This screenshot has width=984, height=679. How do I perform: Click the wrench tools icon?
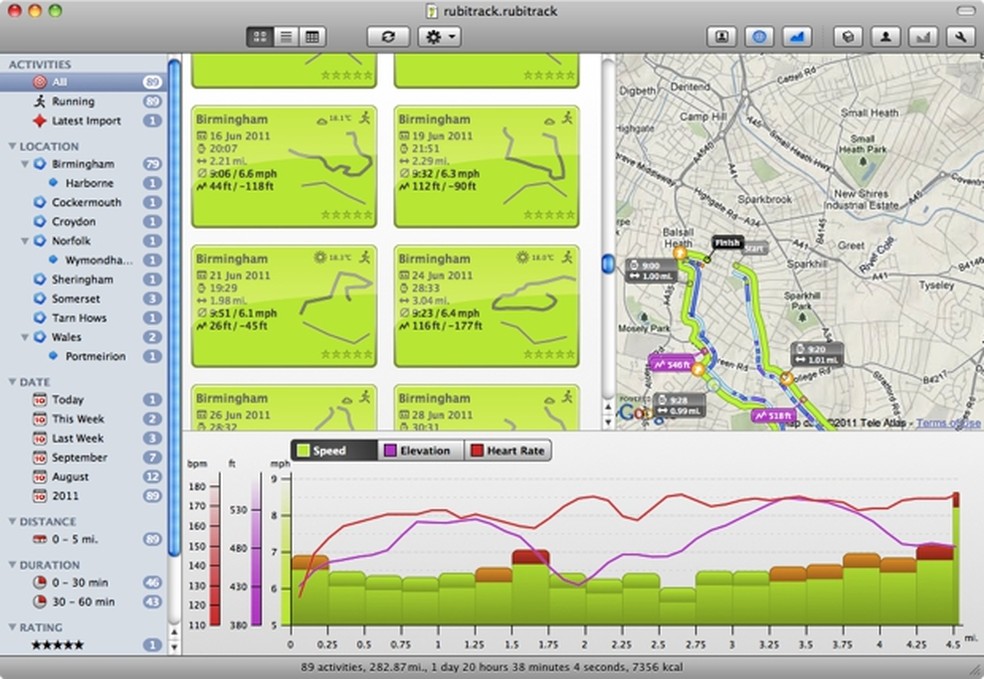959,37
